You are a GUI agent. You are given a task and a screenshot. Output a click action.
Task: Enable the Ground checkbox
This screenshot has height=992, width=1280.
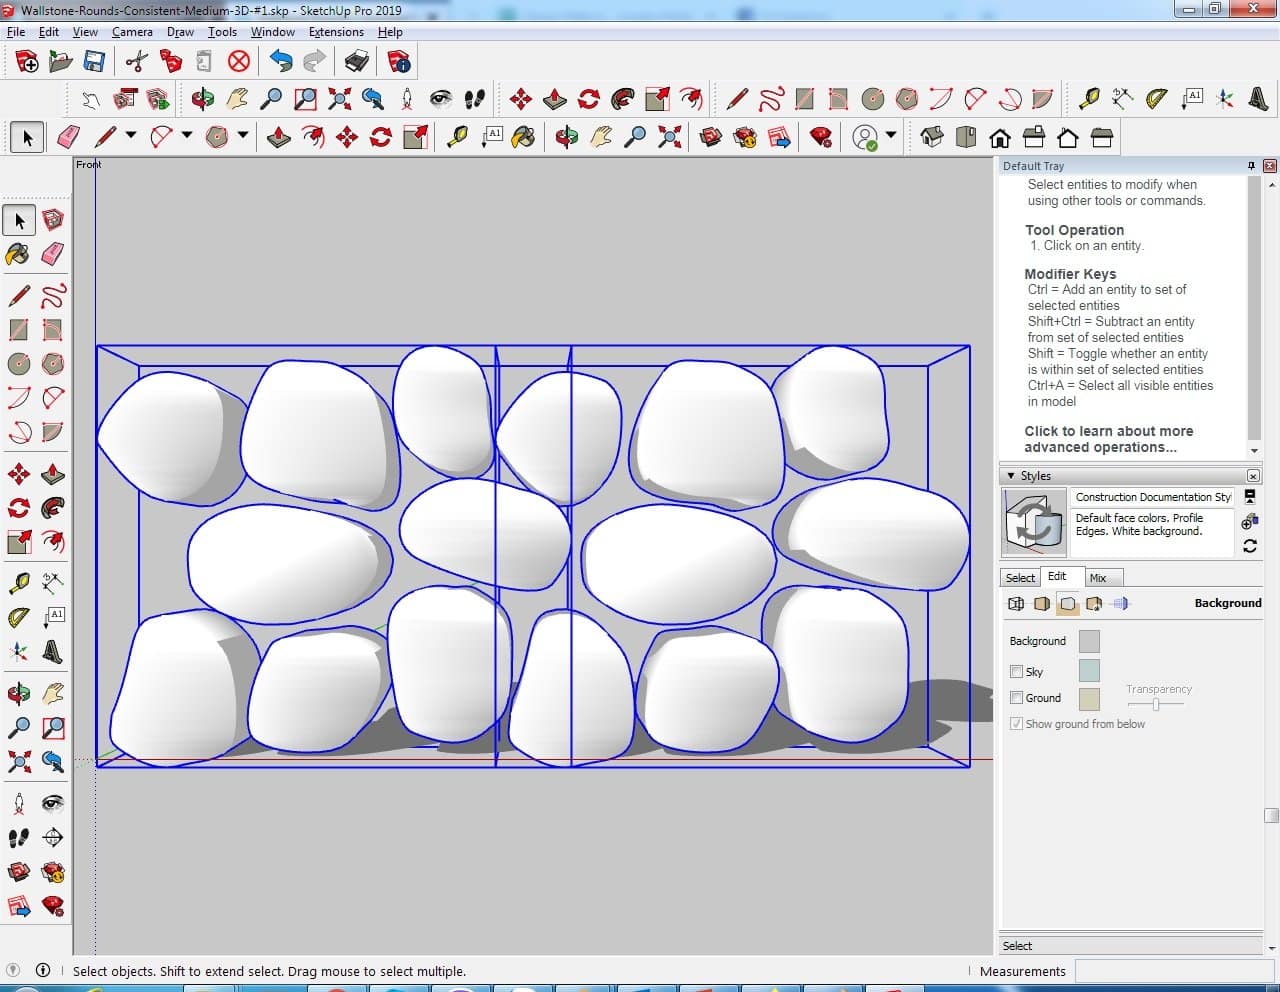[x=1017, y=698]
